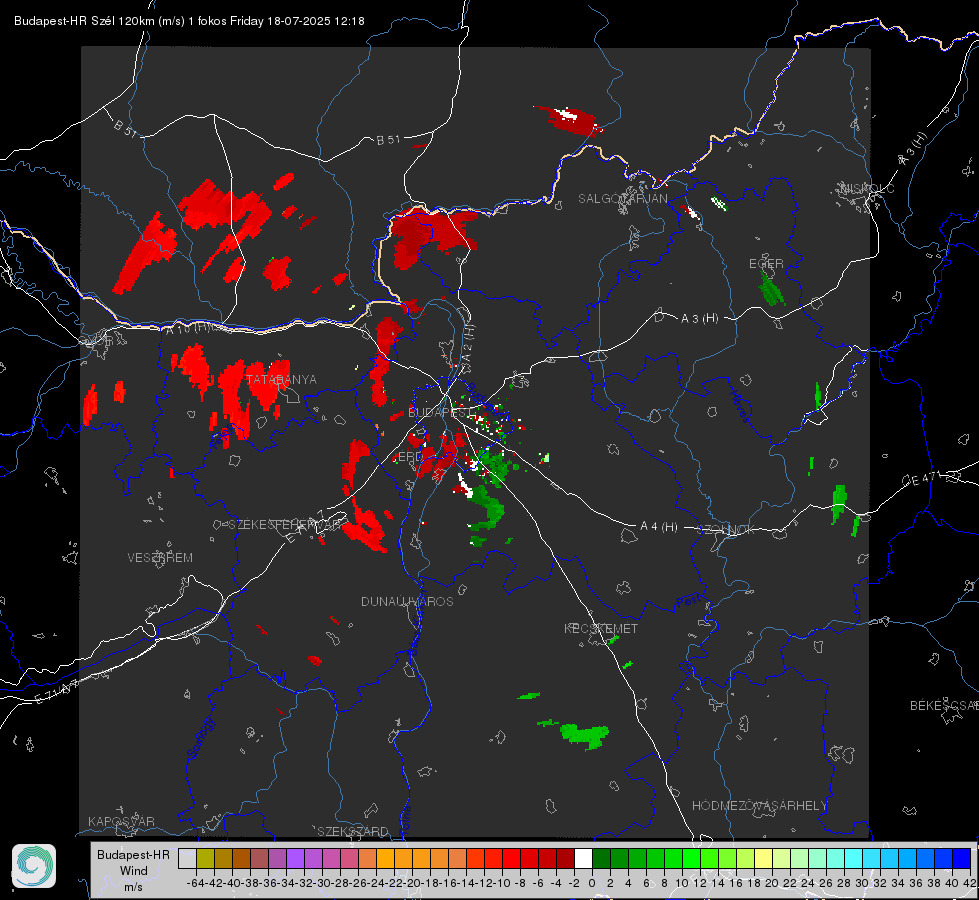Select the 0 legend value
The height and width of the screenshot is (900, 979).
click(x=592, y=883)
